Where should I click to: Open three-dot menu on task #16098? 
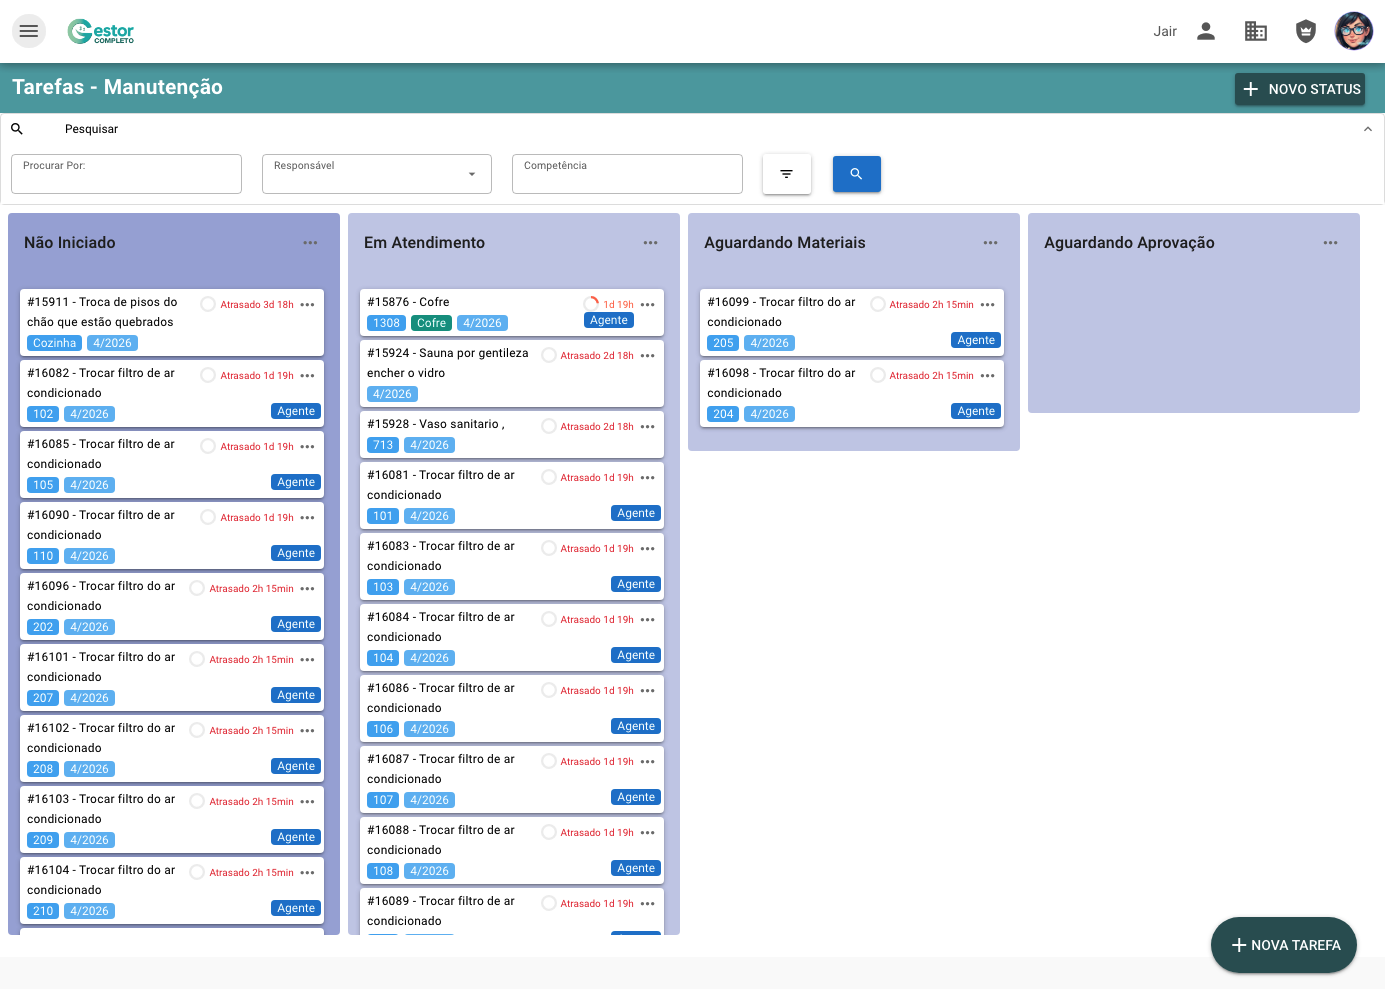coord(988,375)
